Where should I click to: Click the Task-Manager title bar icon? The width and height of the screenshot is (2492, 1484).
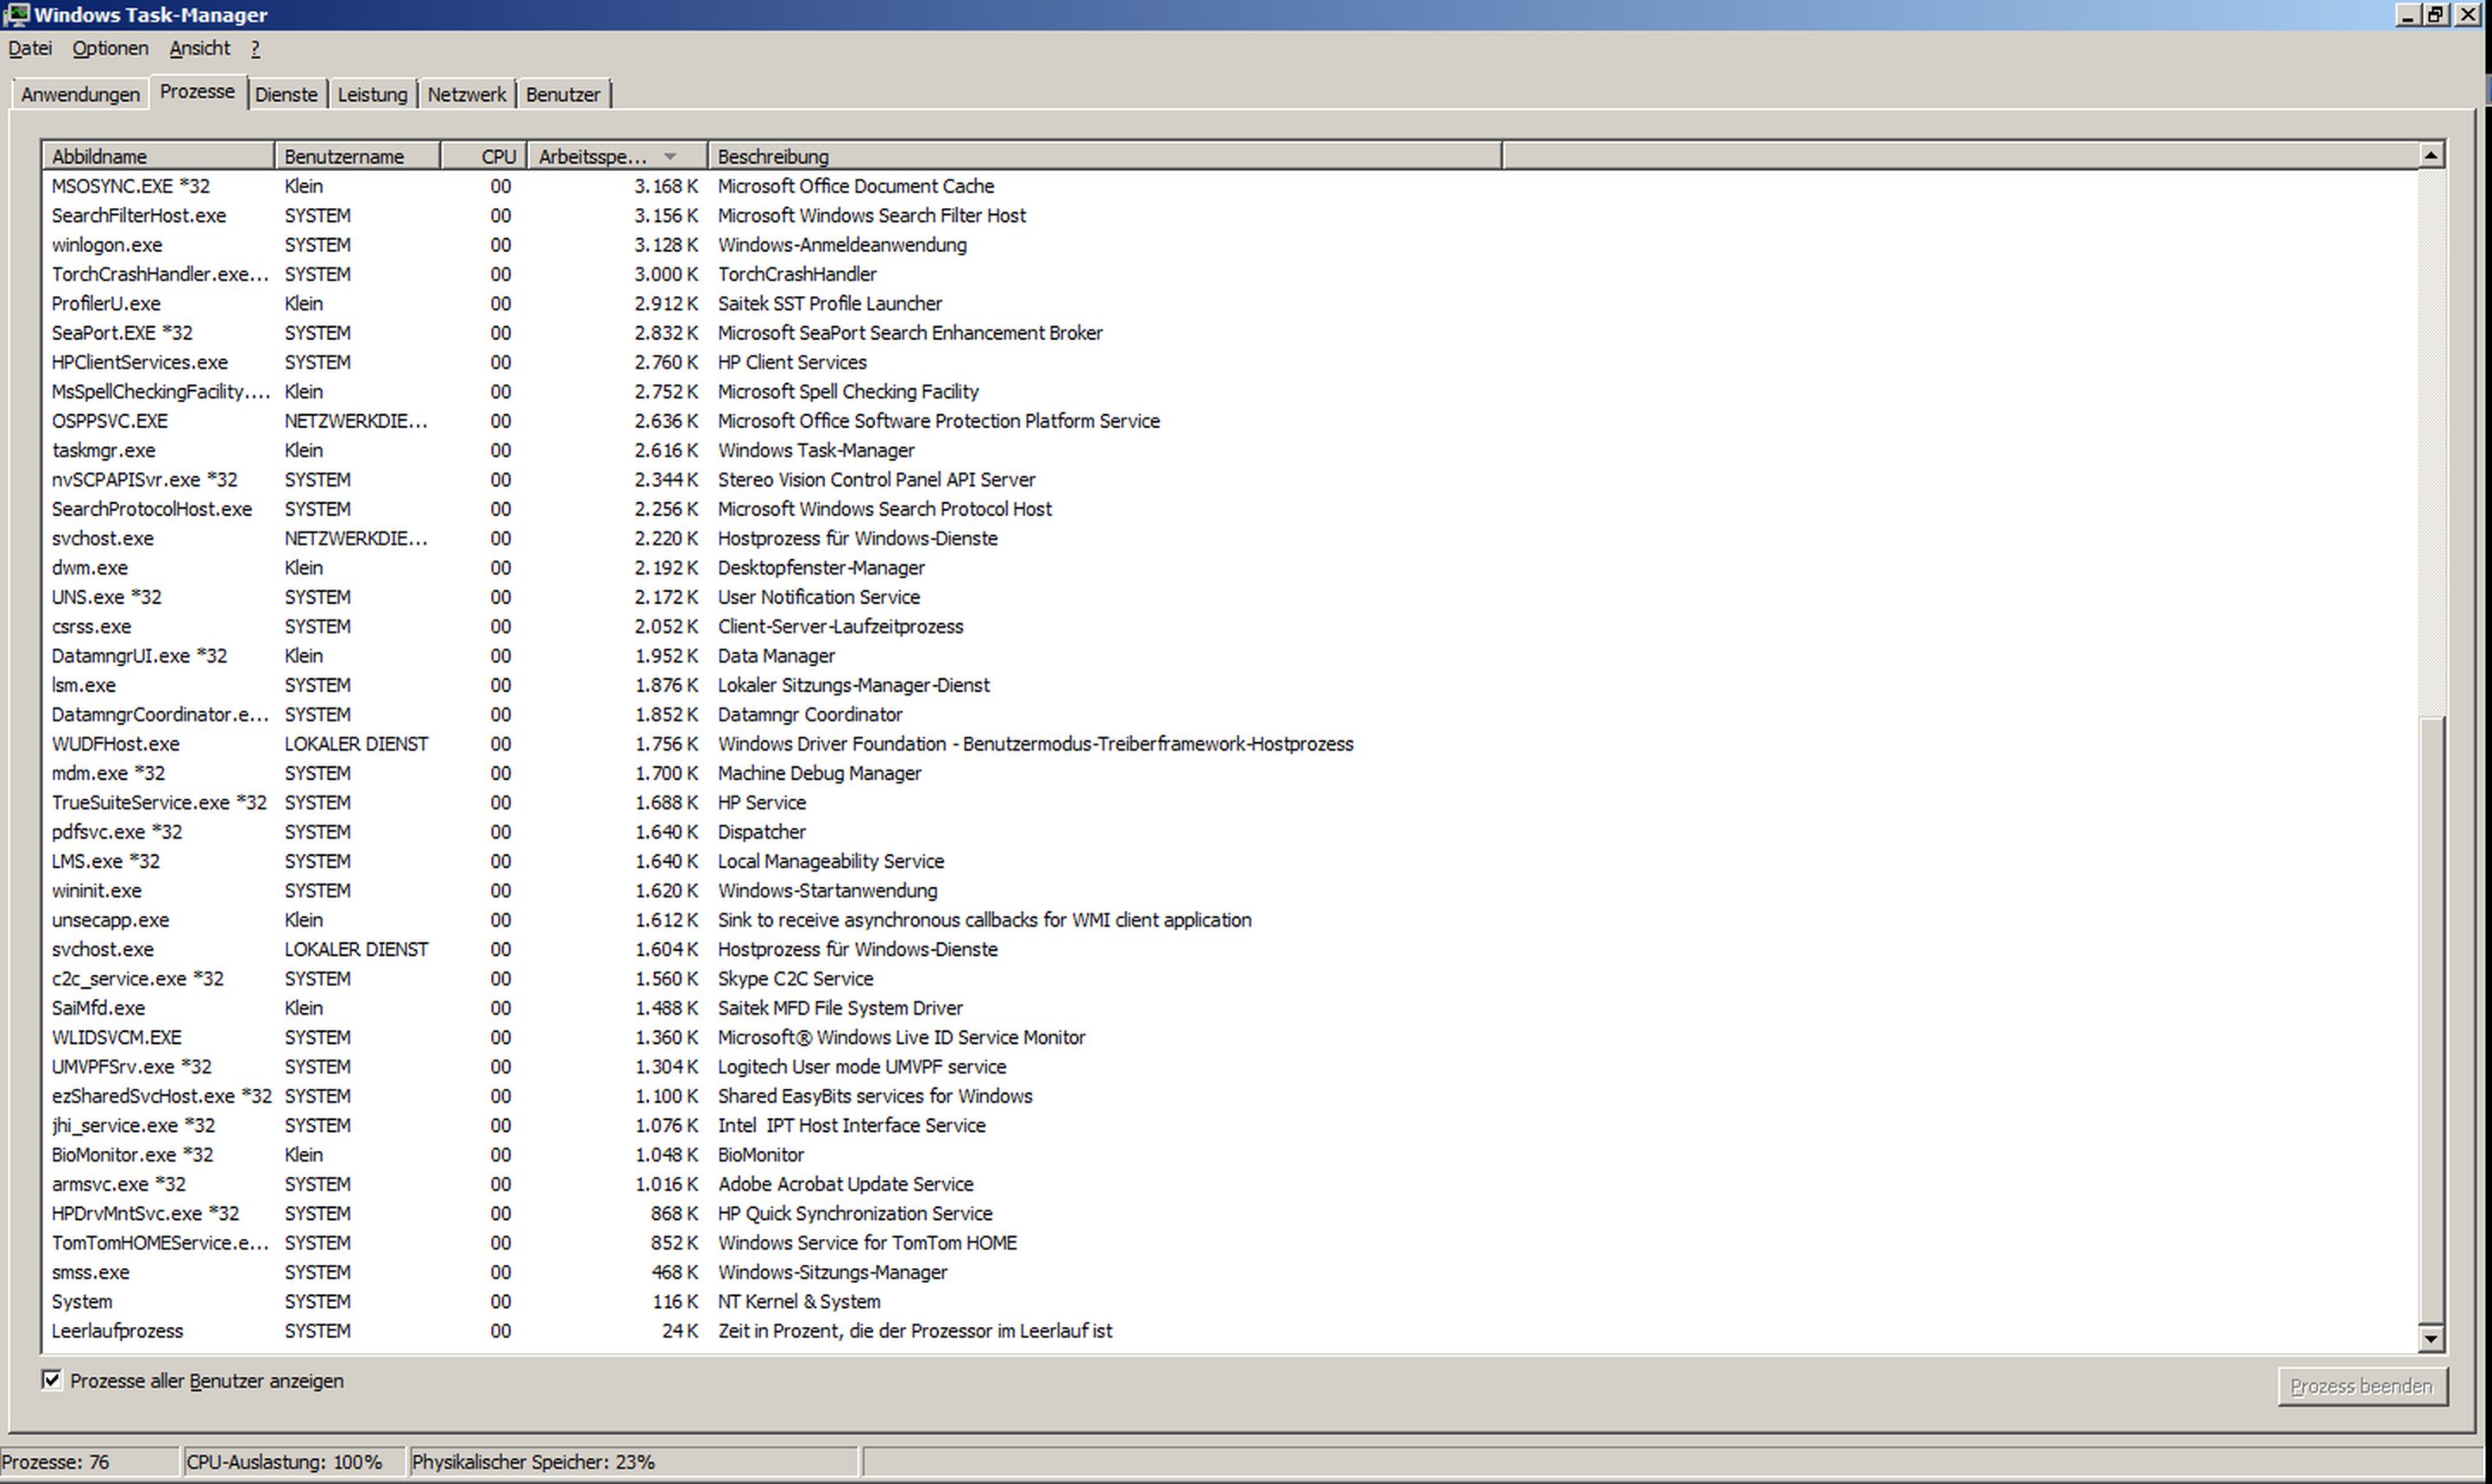click(16, 15)
